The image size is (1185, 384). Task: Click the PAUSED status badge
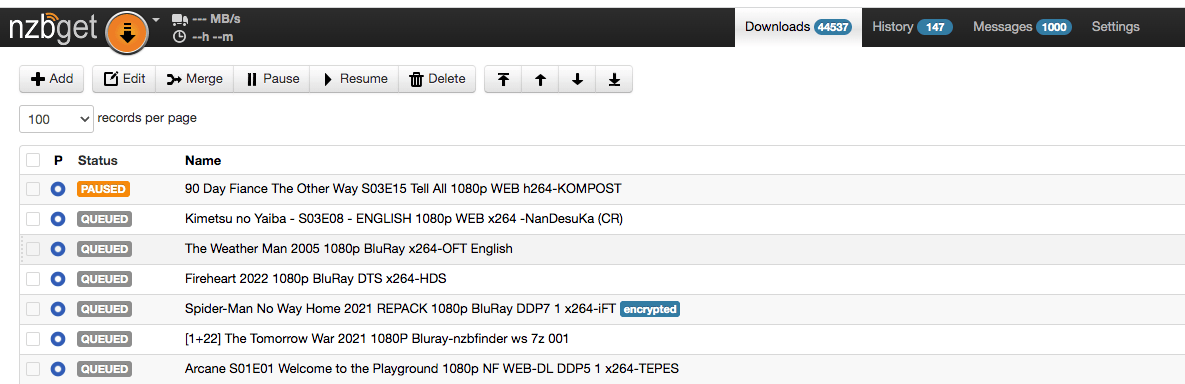[x=104, y=189]
